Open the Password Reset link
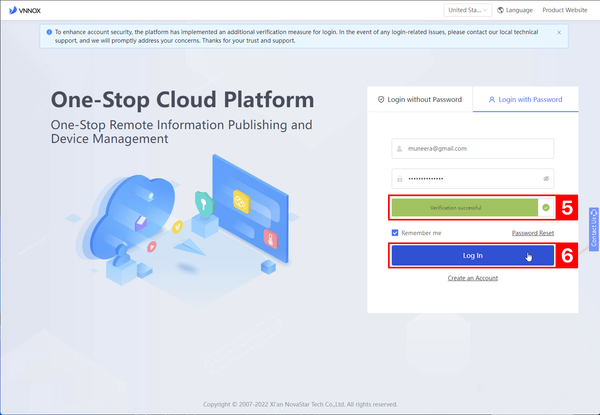Image resolution: width=600 pixels, height=415 pixels. coord(532,233)
